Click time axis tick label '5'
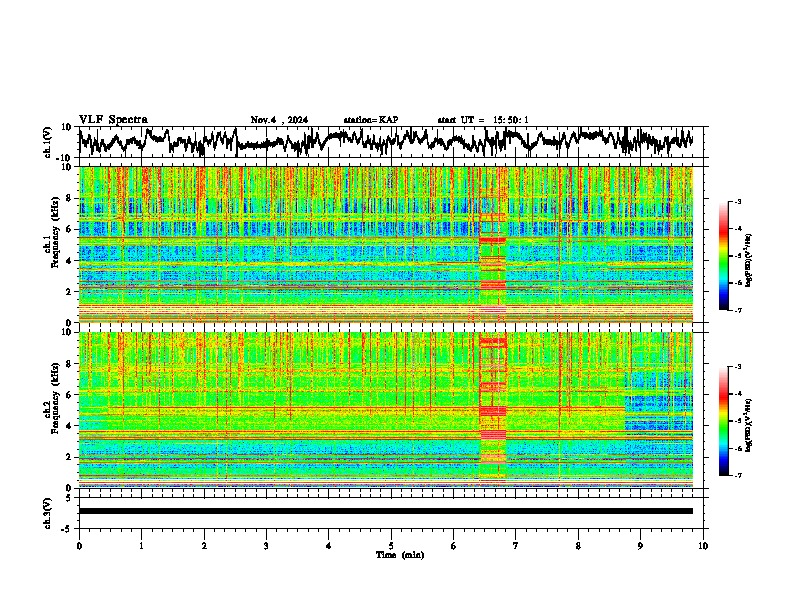Screen dimensions: 792x612 391,546
